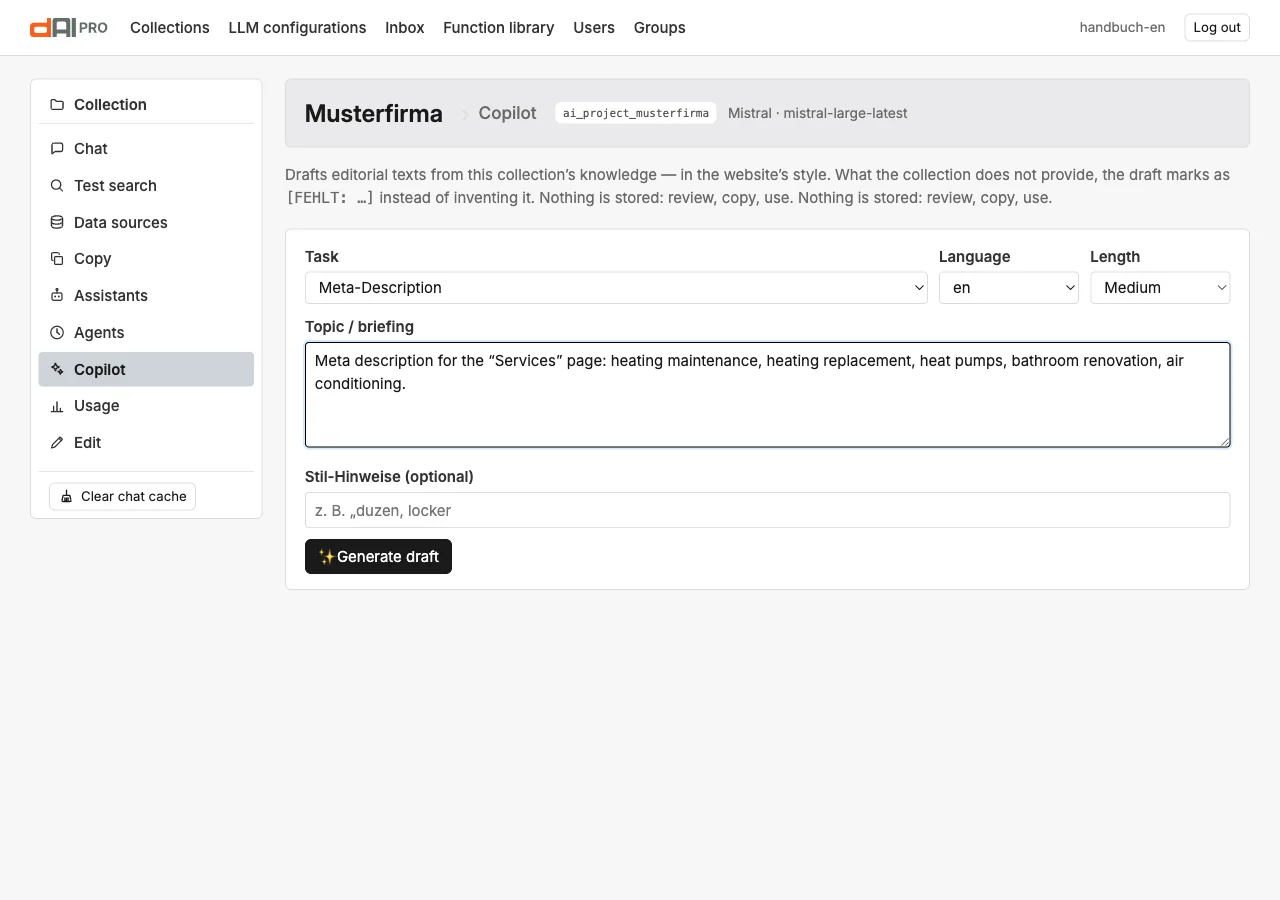Click the Clear chat cache button

pos(122,497)
